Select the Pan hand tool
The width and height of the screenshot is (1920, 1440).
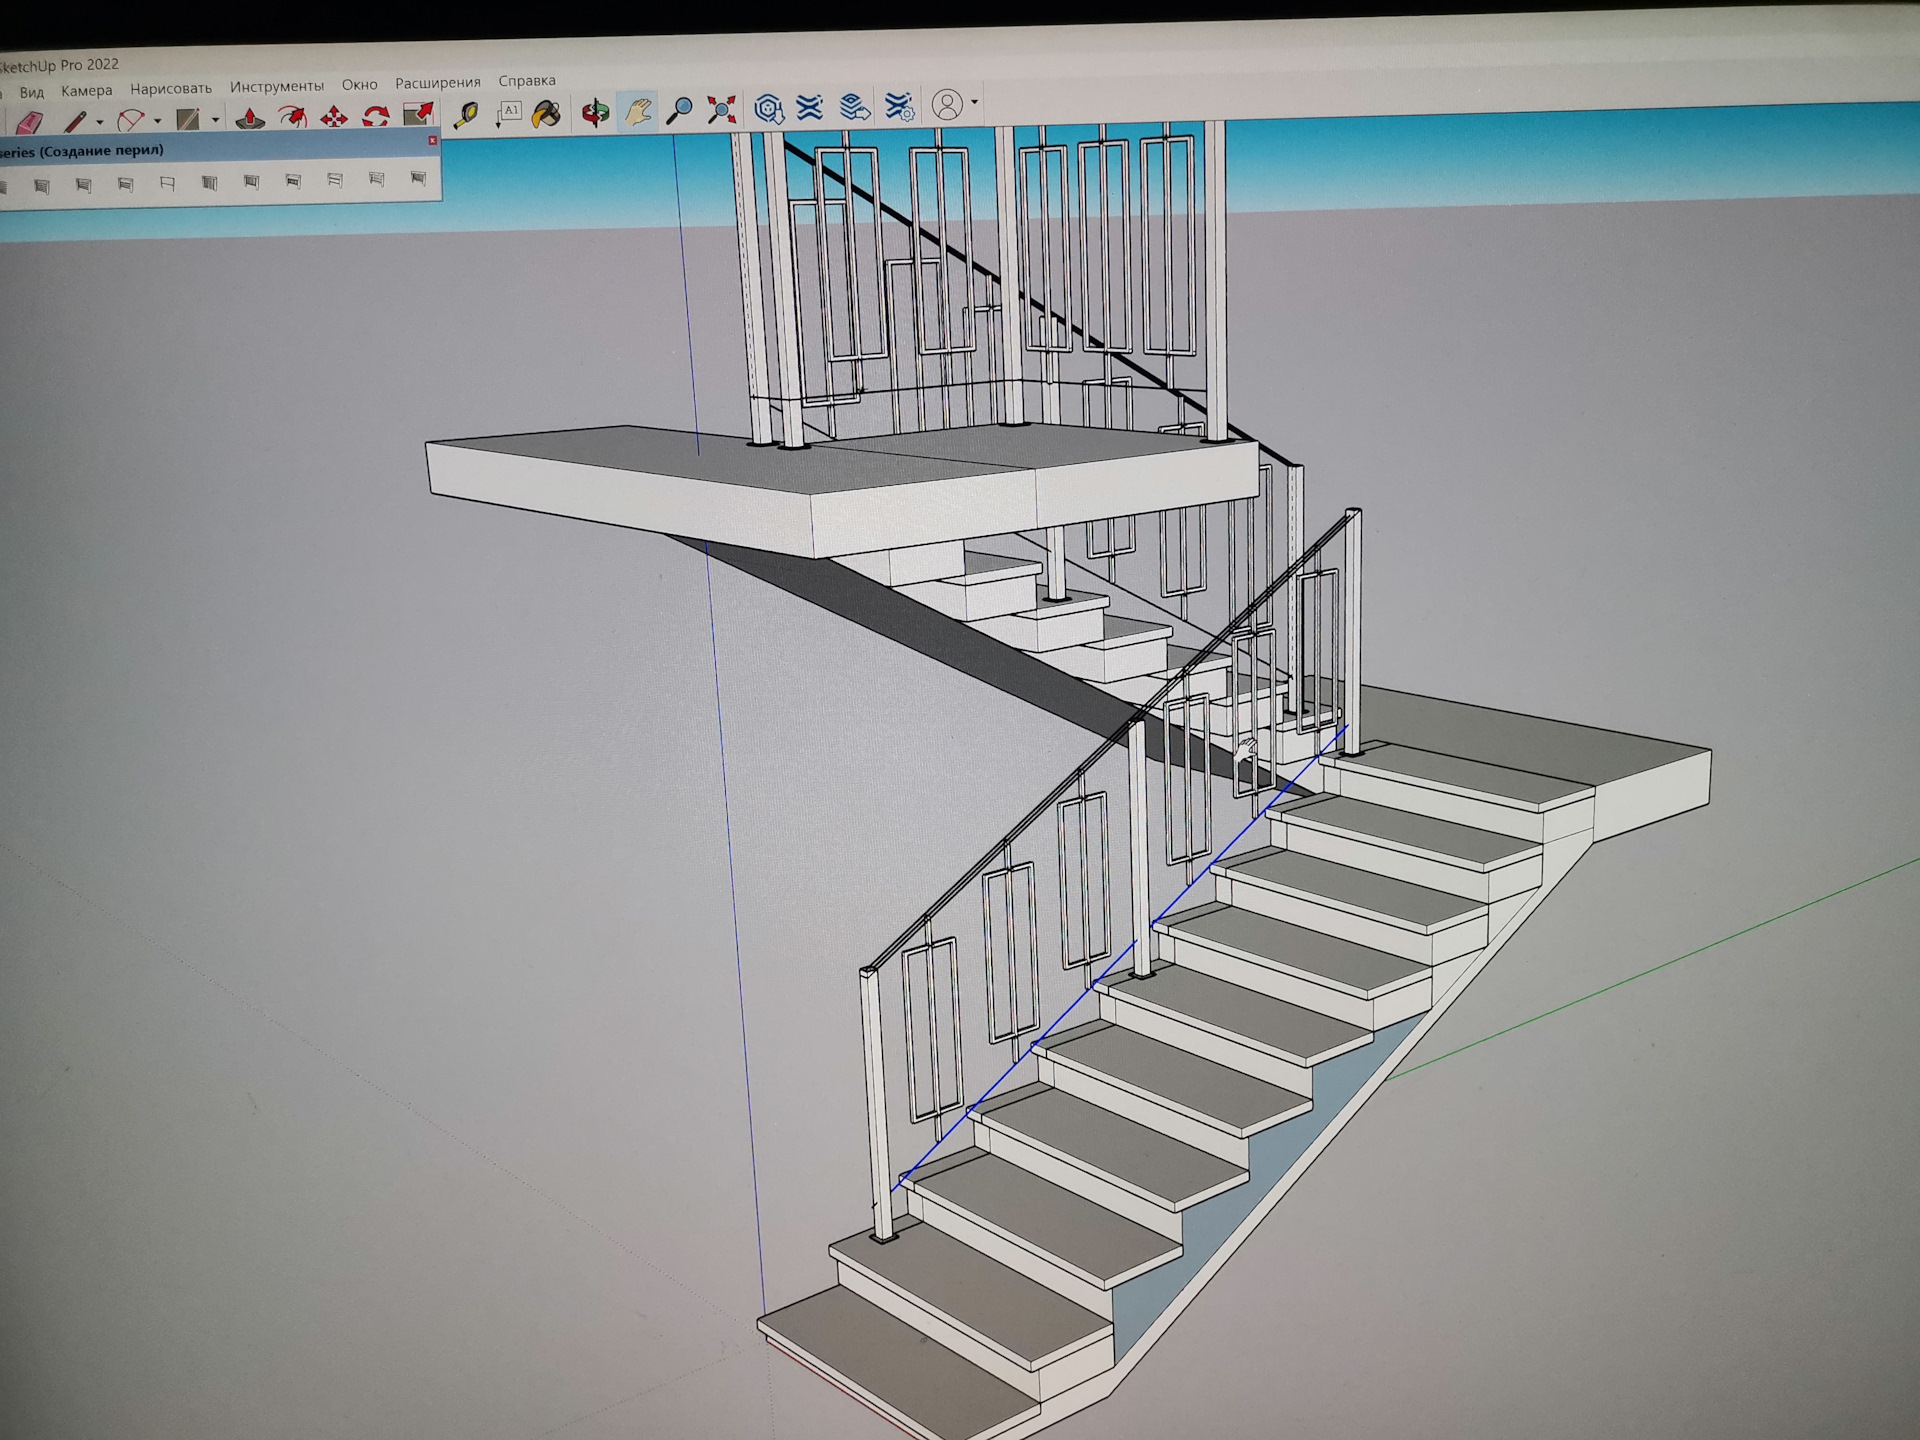point(638,111)
